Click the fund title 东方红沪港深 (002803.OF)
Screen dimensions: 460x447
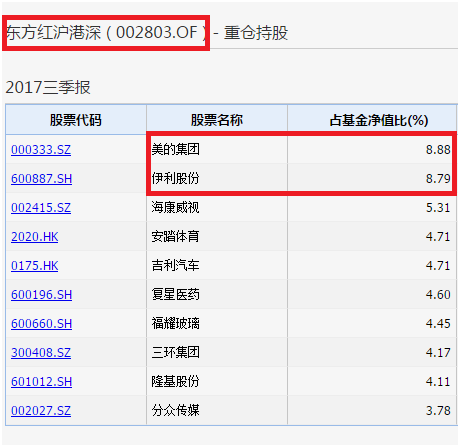(106, 33)
